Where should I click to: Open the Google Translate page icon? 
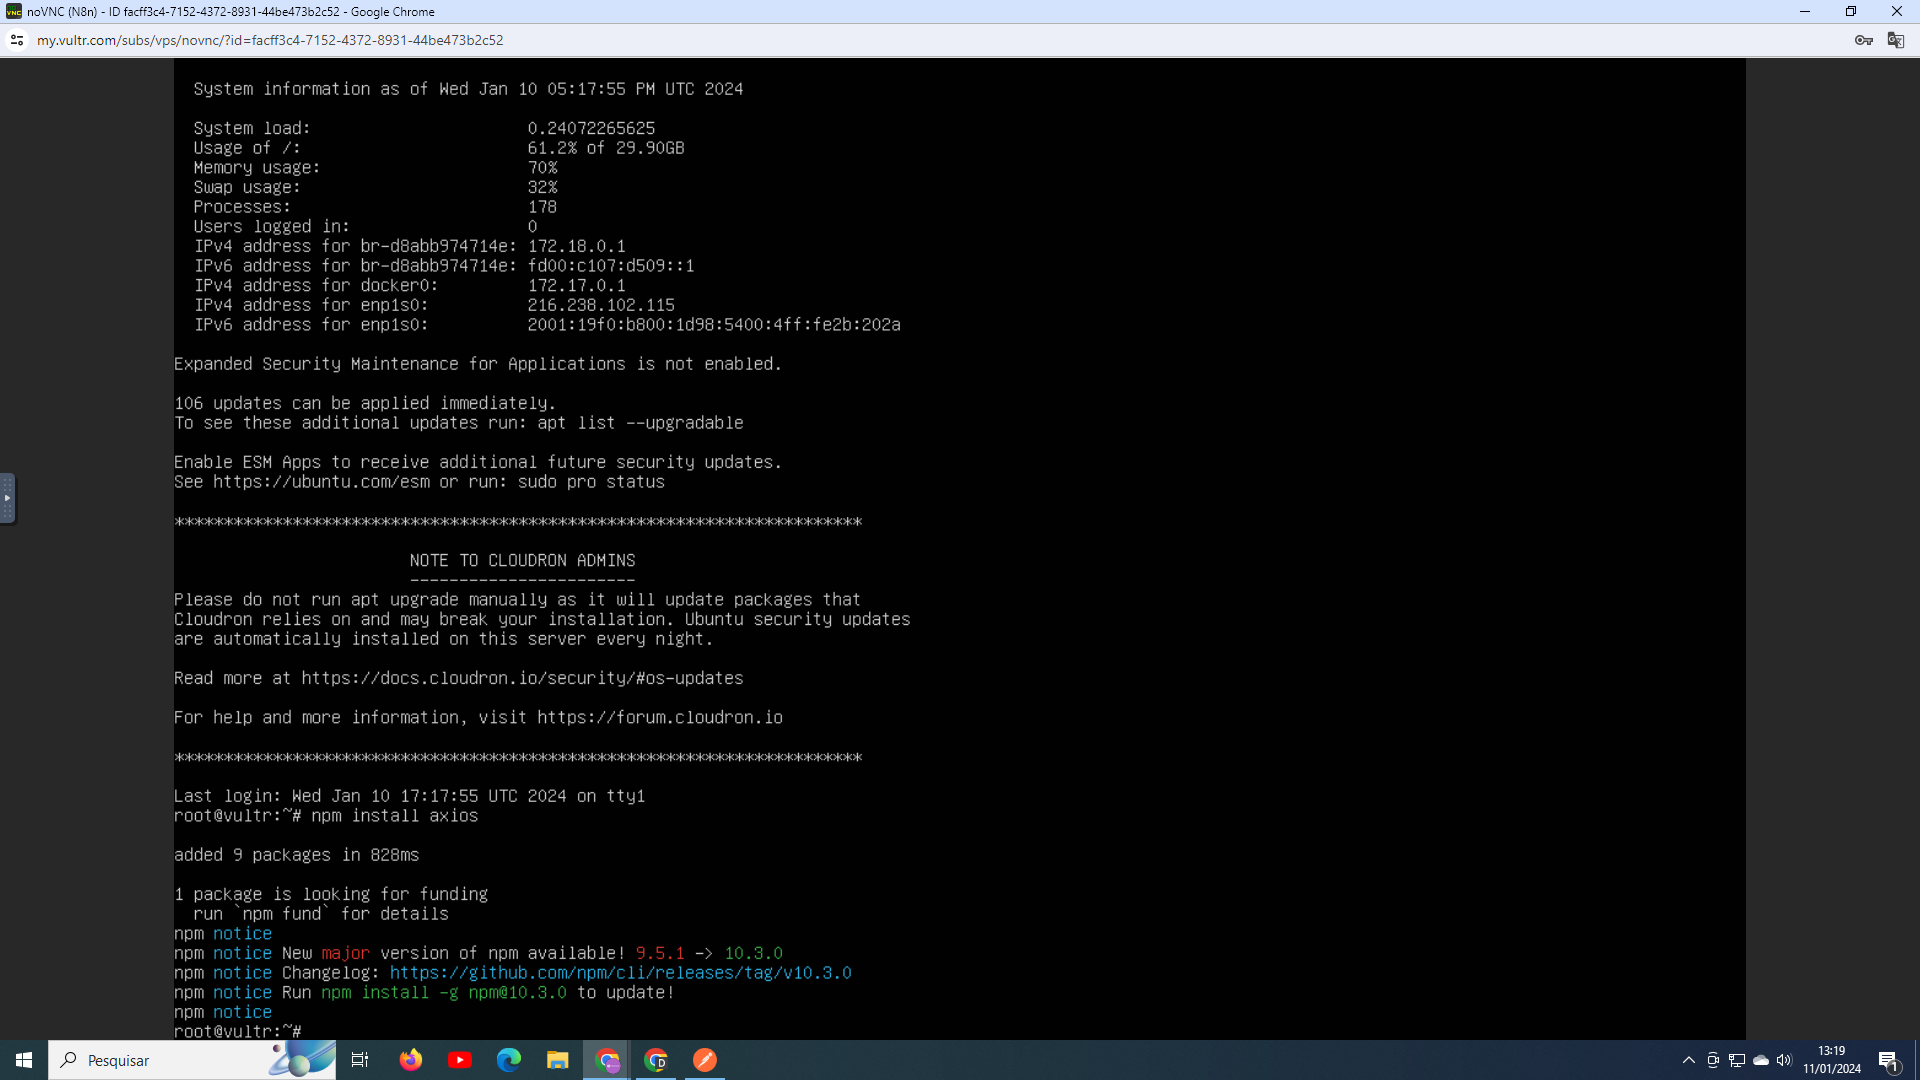[x=1895, y=40]
